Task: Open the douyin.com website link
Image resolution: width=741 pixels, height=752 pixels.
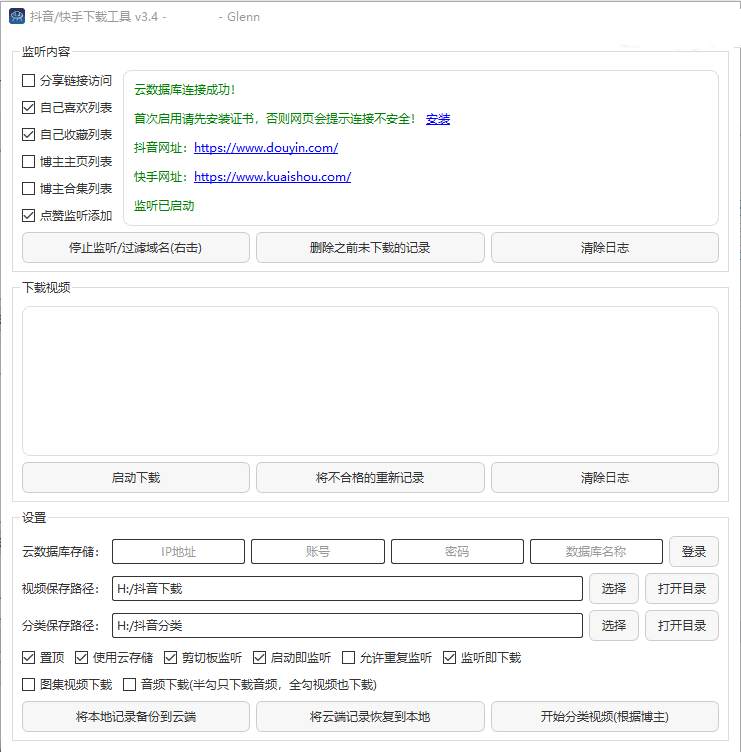Action: 266,148
